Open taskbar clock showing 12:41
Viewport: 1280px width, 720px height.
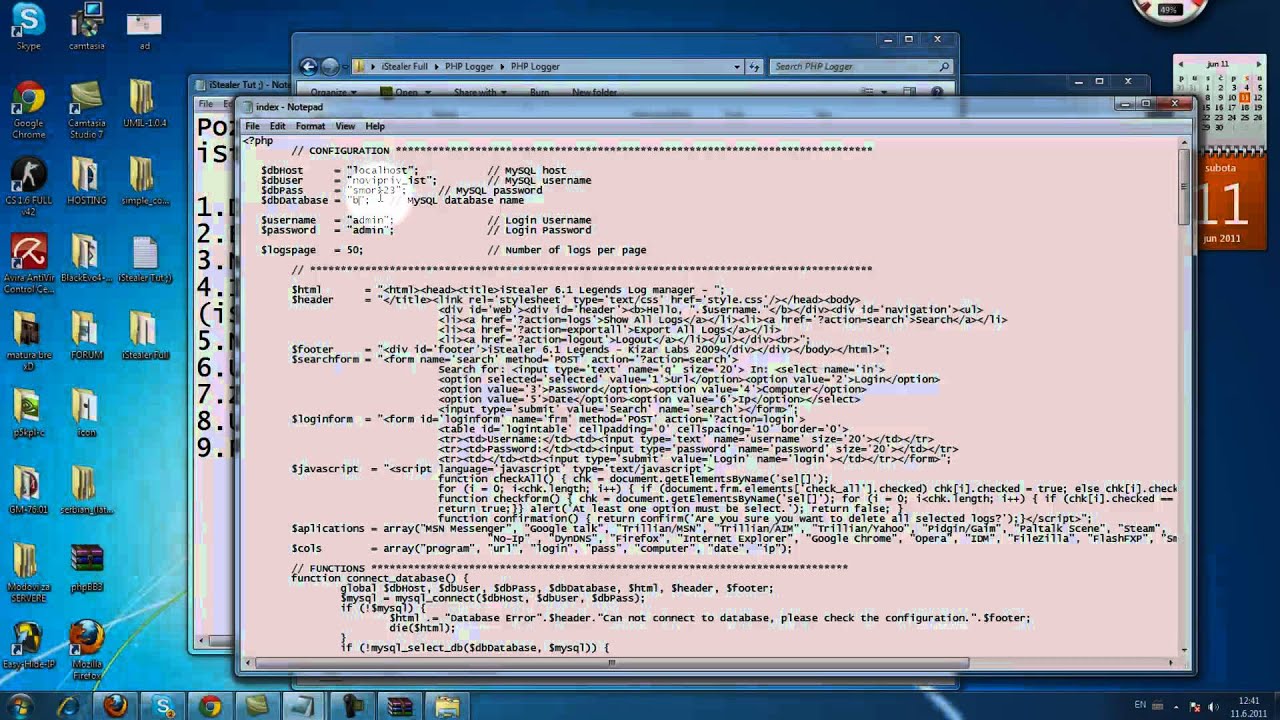point(1248,706)
